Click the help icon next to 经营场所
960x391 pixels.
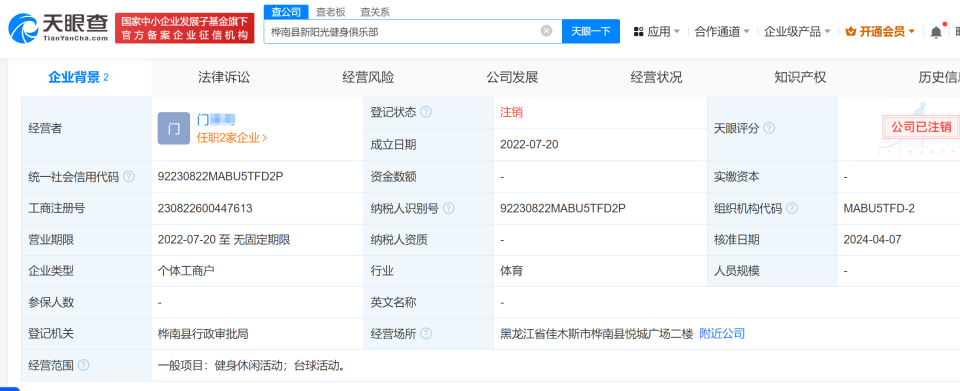[x=426, y=334]
